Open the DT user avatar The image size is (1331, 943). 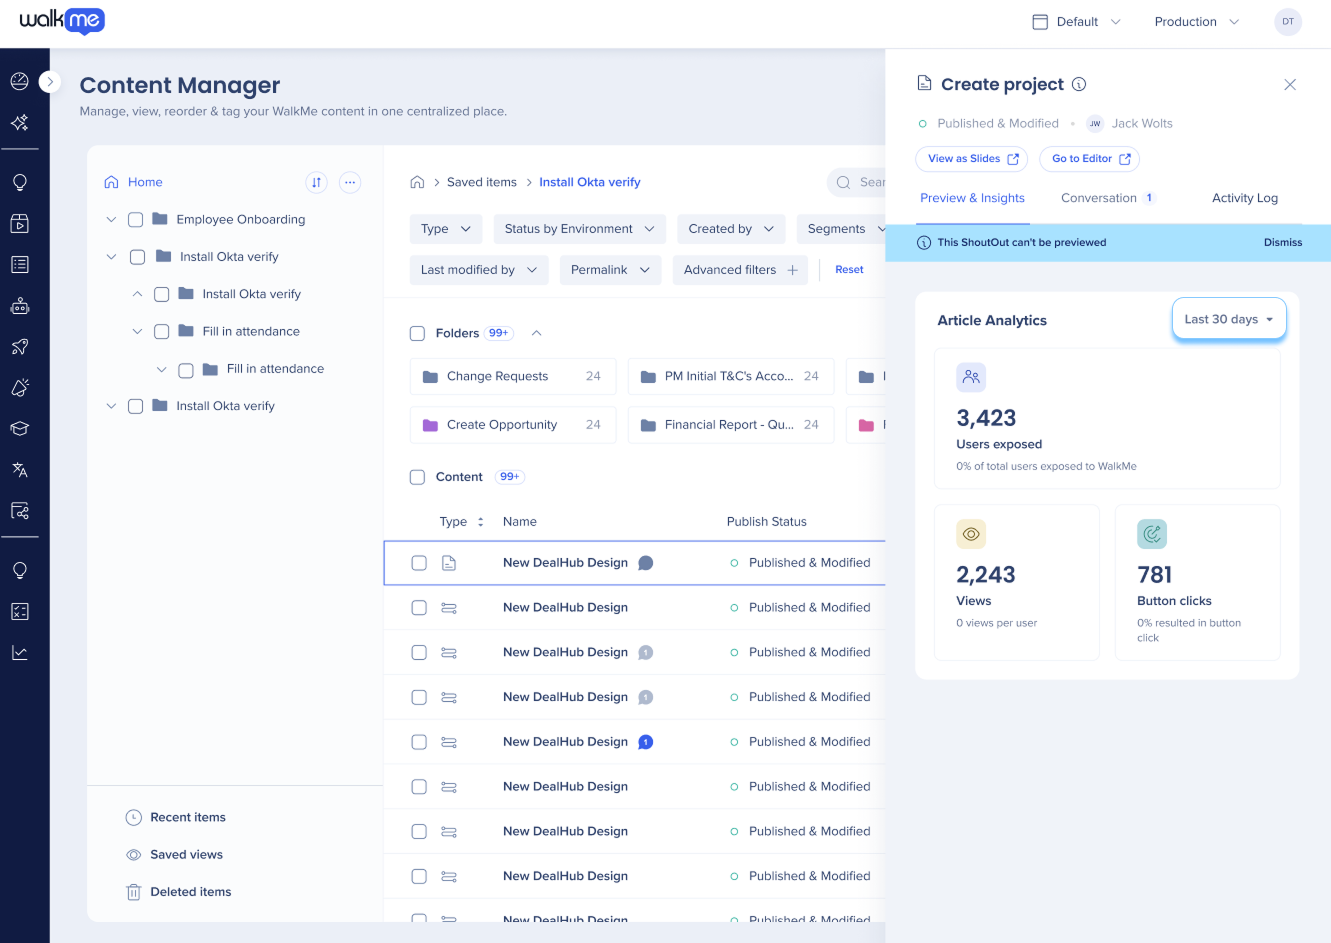1288,21
